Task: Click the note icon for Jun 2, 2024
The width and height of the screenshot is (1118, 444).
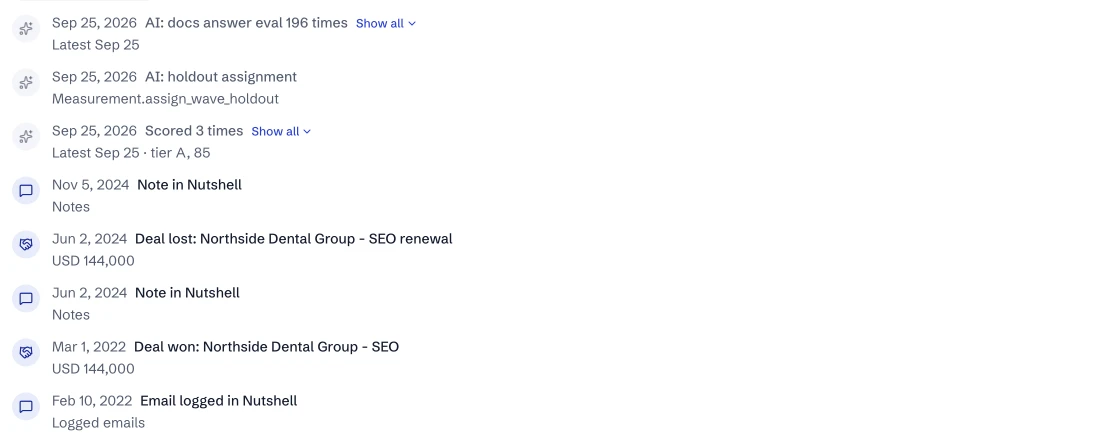Action: [x=26, y=299]
